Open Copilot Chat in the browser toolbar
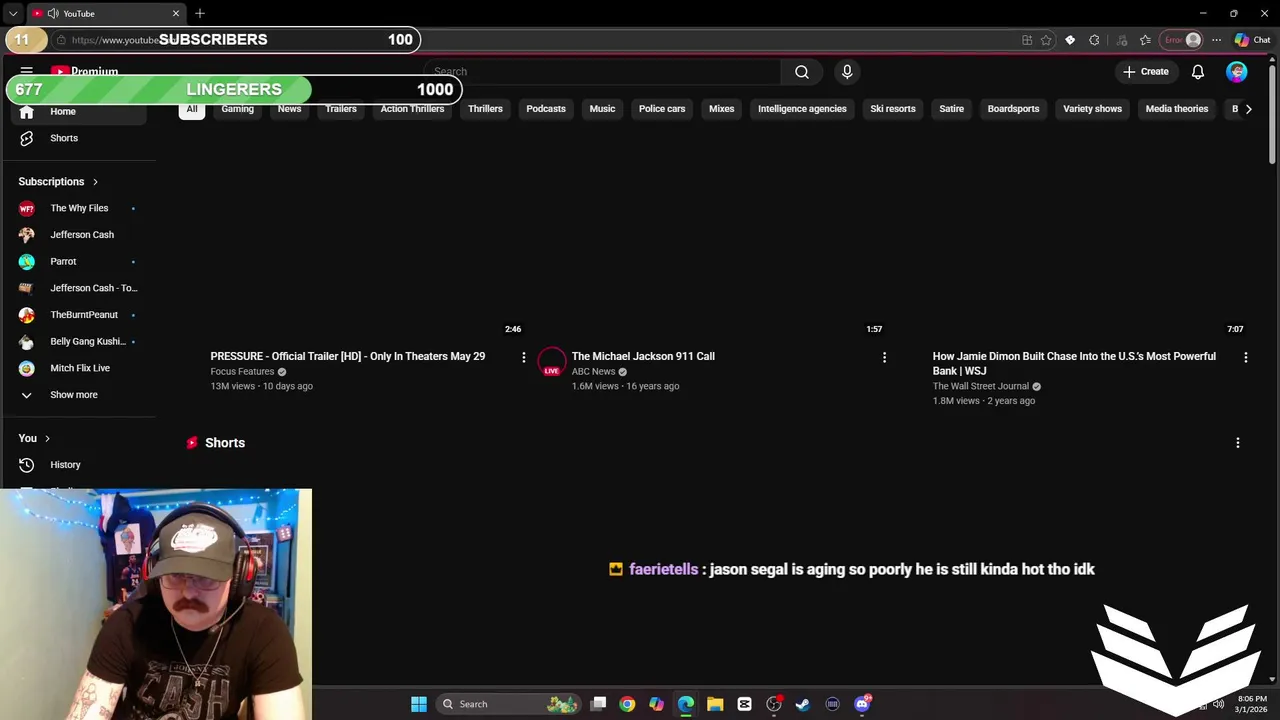This screenshot has height=720, width=1280. [1252, 40]
